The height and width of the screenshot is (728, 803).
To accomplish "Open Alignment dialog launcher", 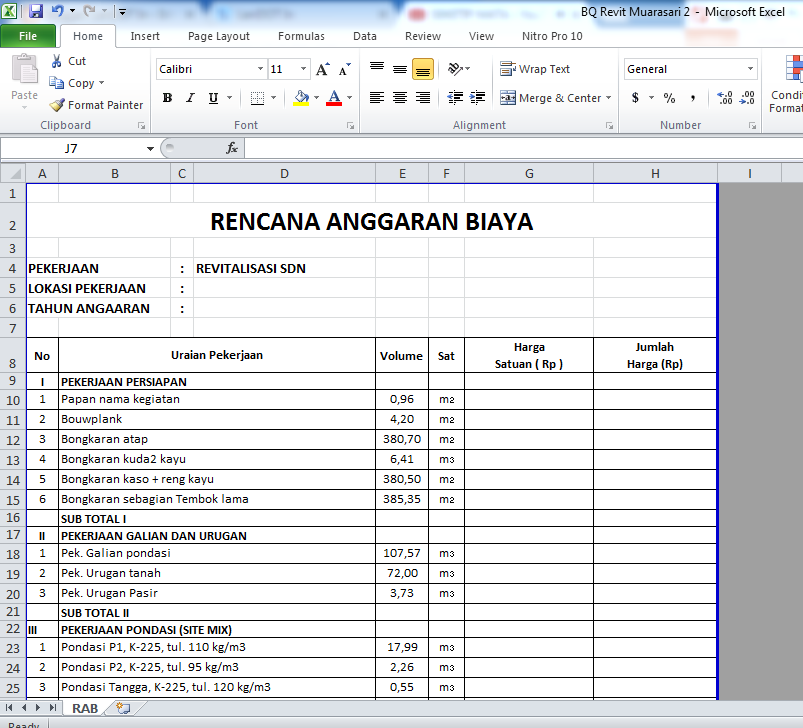I will point(609,125).
